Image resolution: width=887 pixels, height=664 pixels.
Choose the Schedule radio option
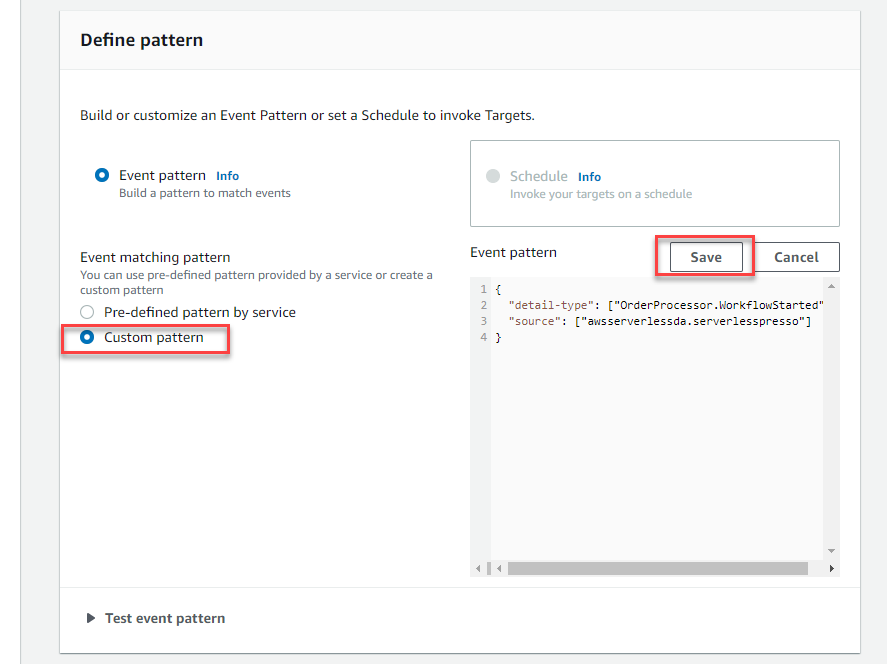click(x=493, y=176)
